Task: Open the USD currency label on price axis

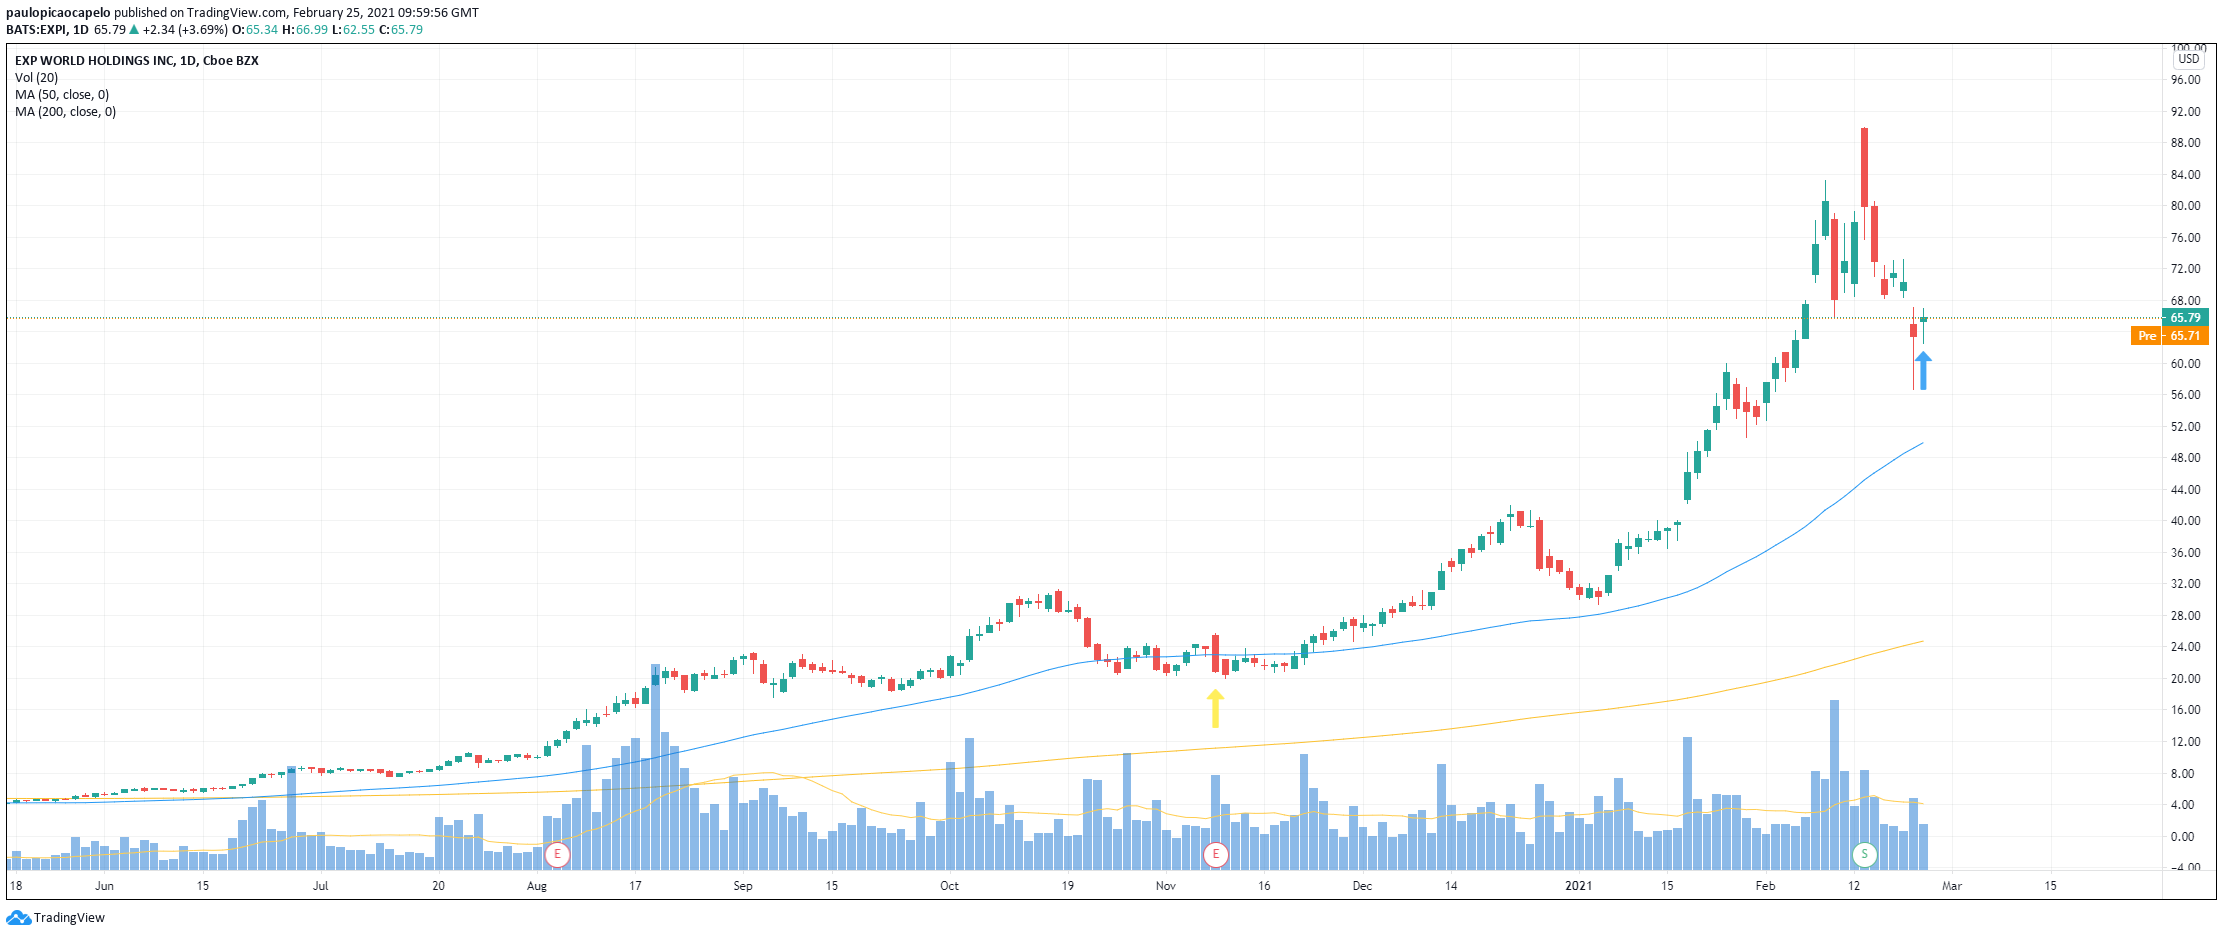Action: tap(2189, 59)
